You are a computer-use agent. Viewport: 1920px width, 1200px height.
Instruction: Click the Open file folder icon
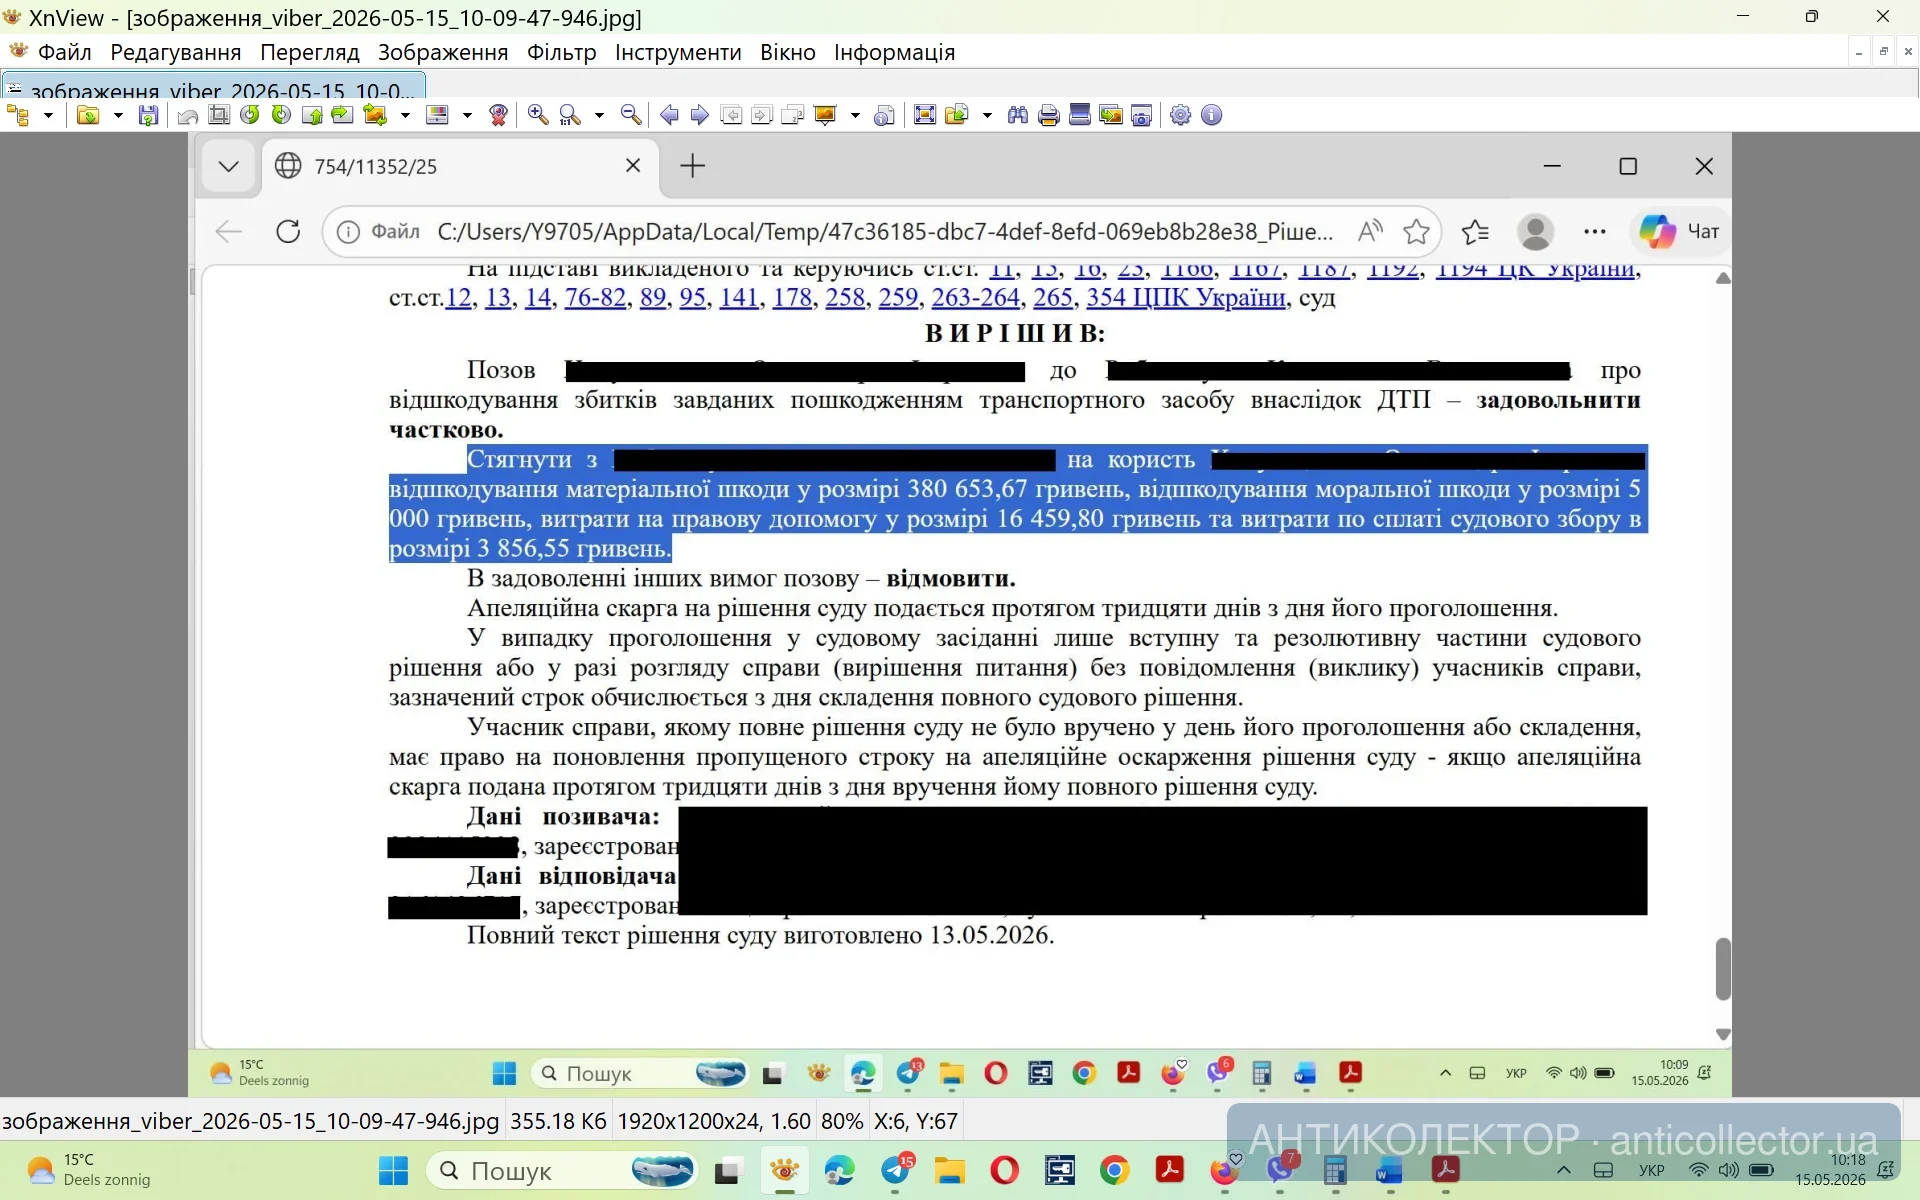(88, 115)
